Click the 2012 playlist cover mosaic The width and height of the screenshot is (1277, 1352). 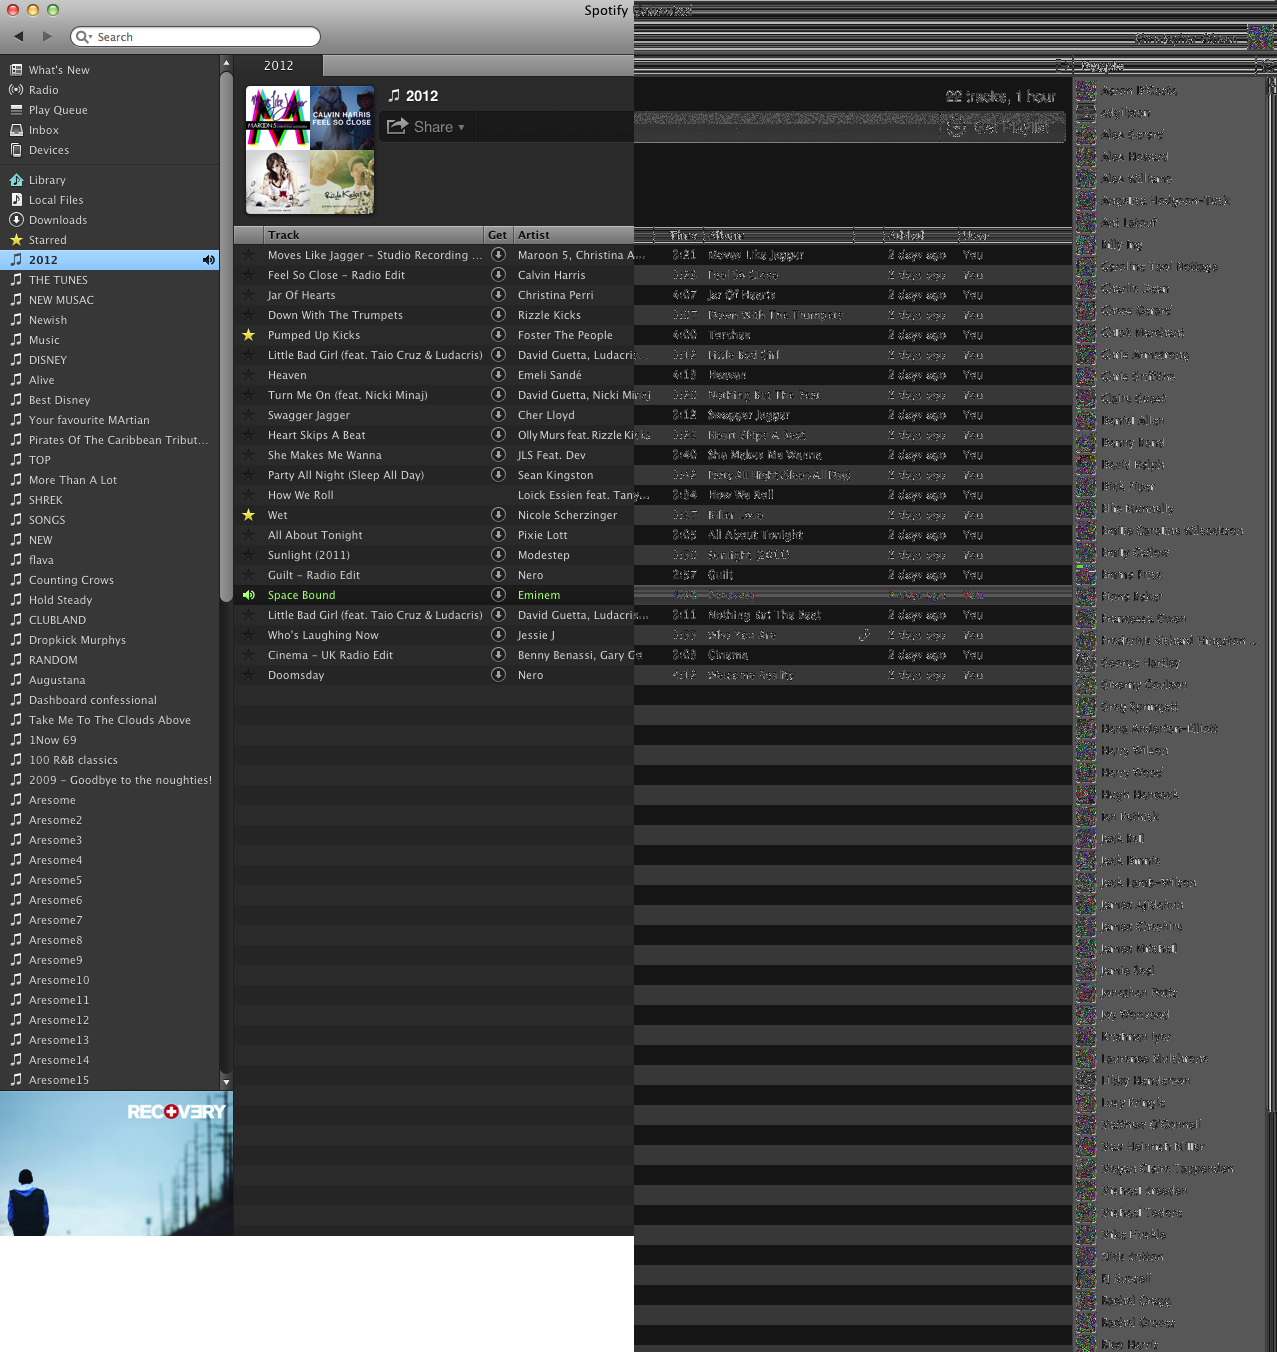pyautogui.click(x=310, y=150)
